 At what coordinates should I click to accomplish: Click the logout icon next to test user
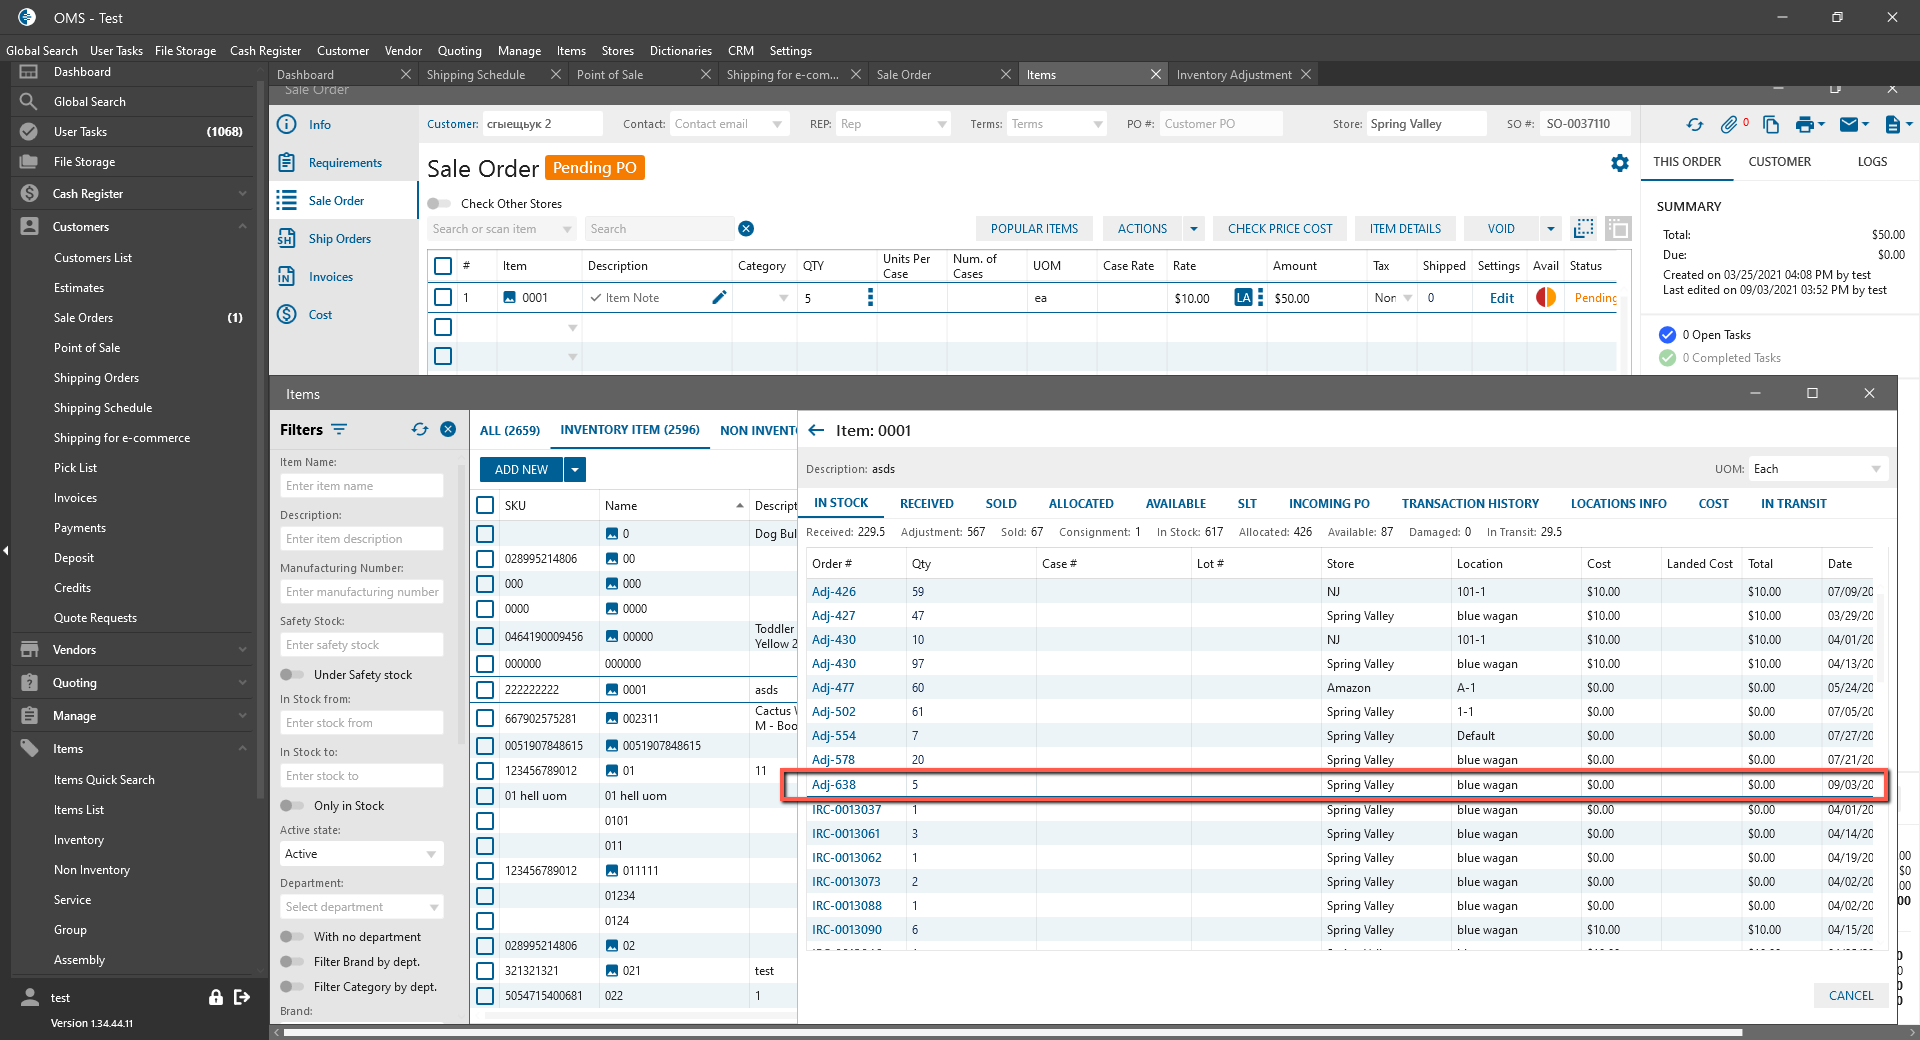coord(242,997)
